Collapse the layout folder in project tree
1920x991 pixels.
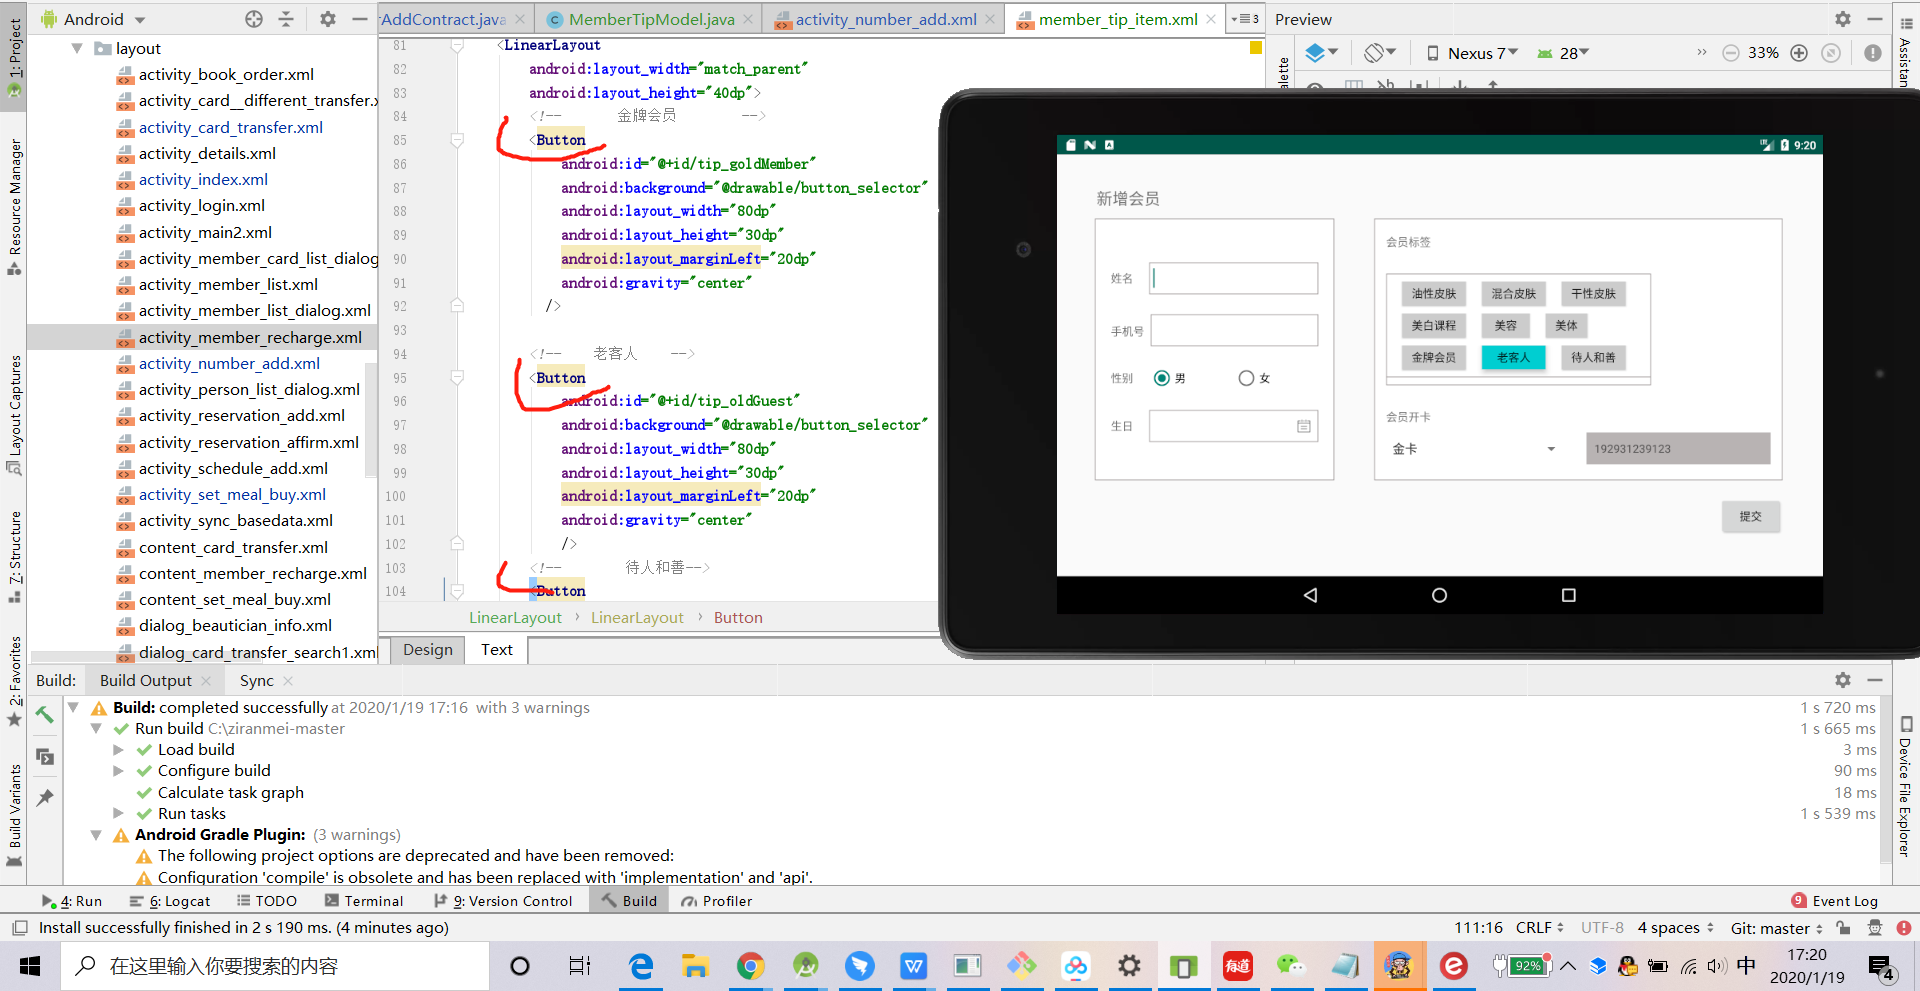point(77,48)
